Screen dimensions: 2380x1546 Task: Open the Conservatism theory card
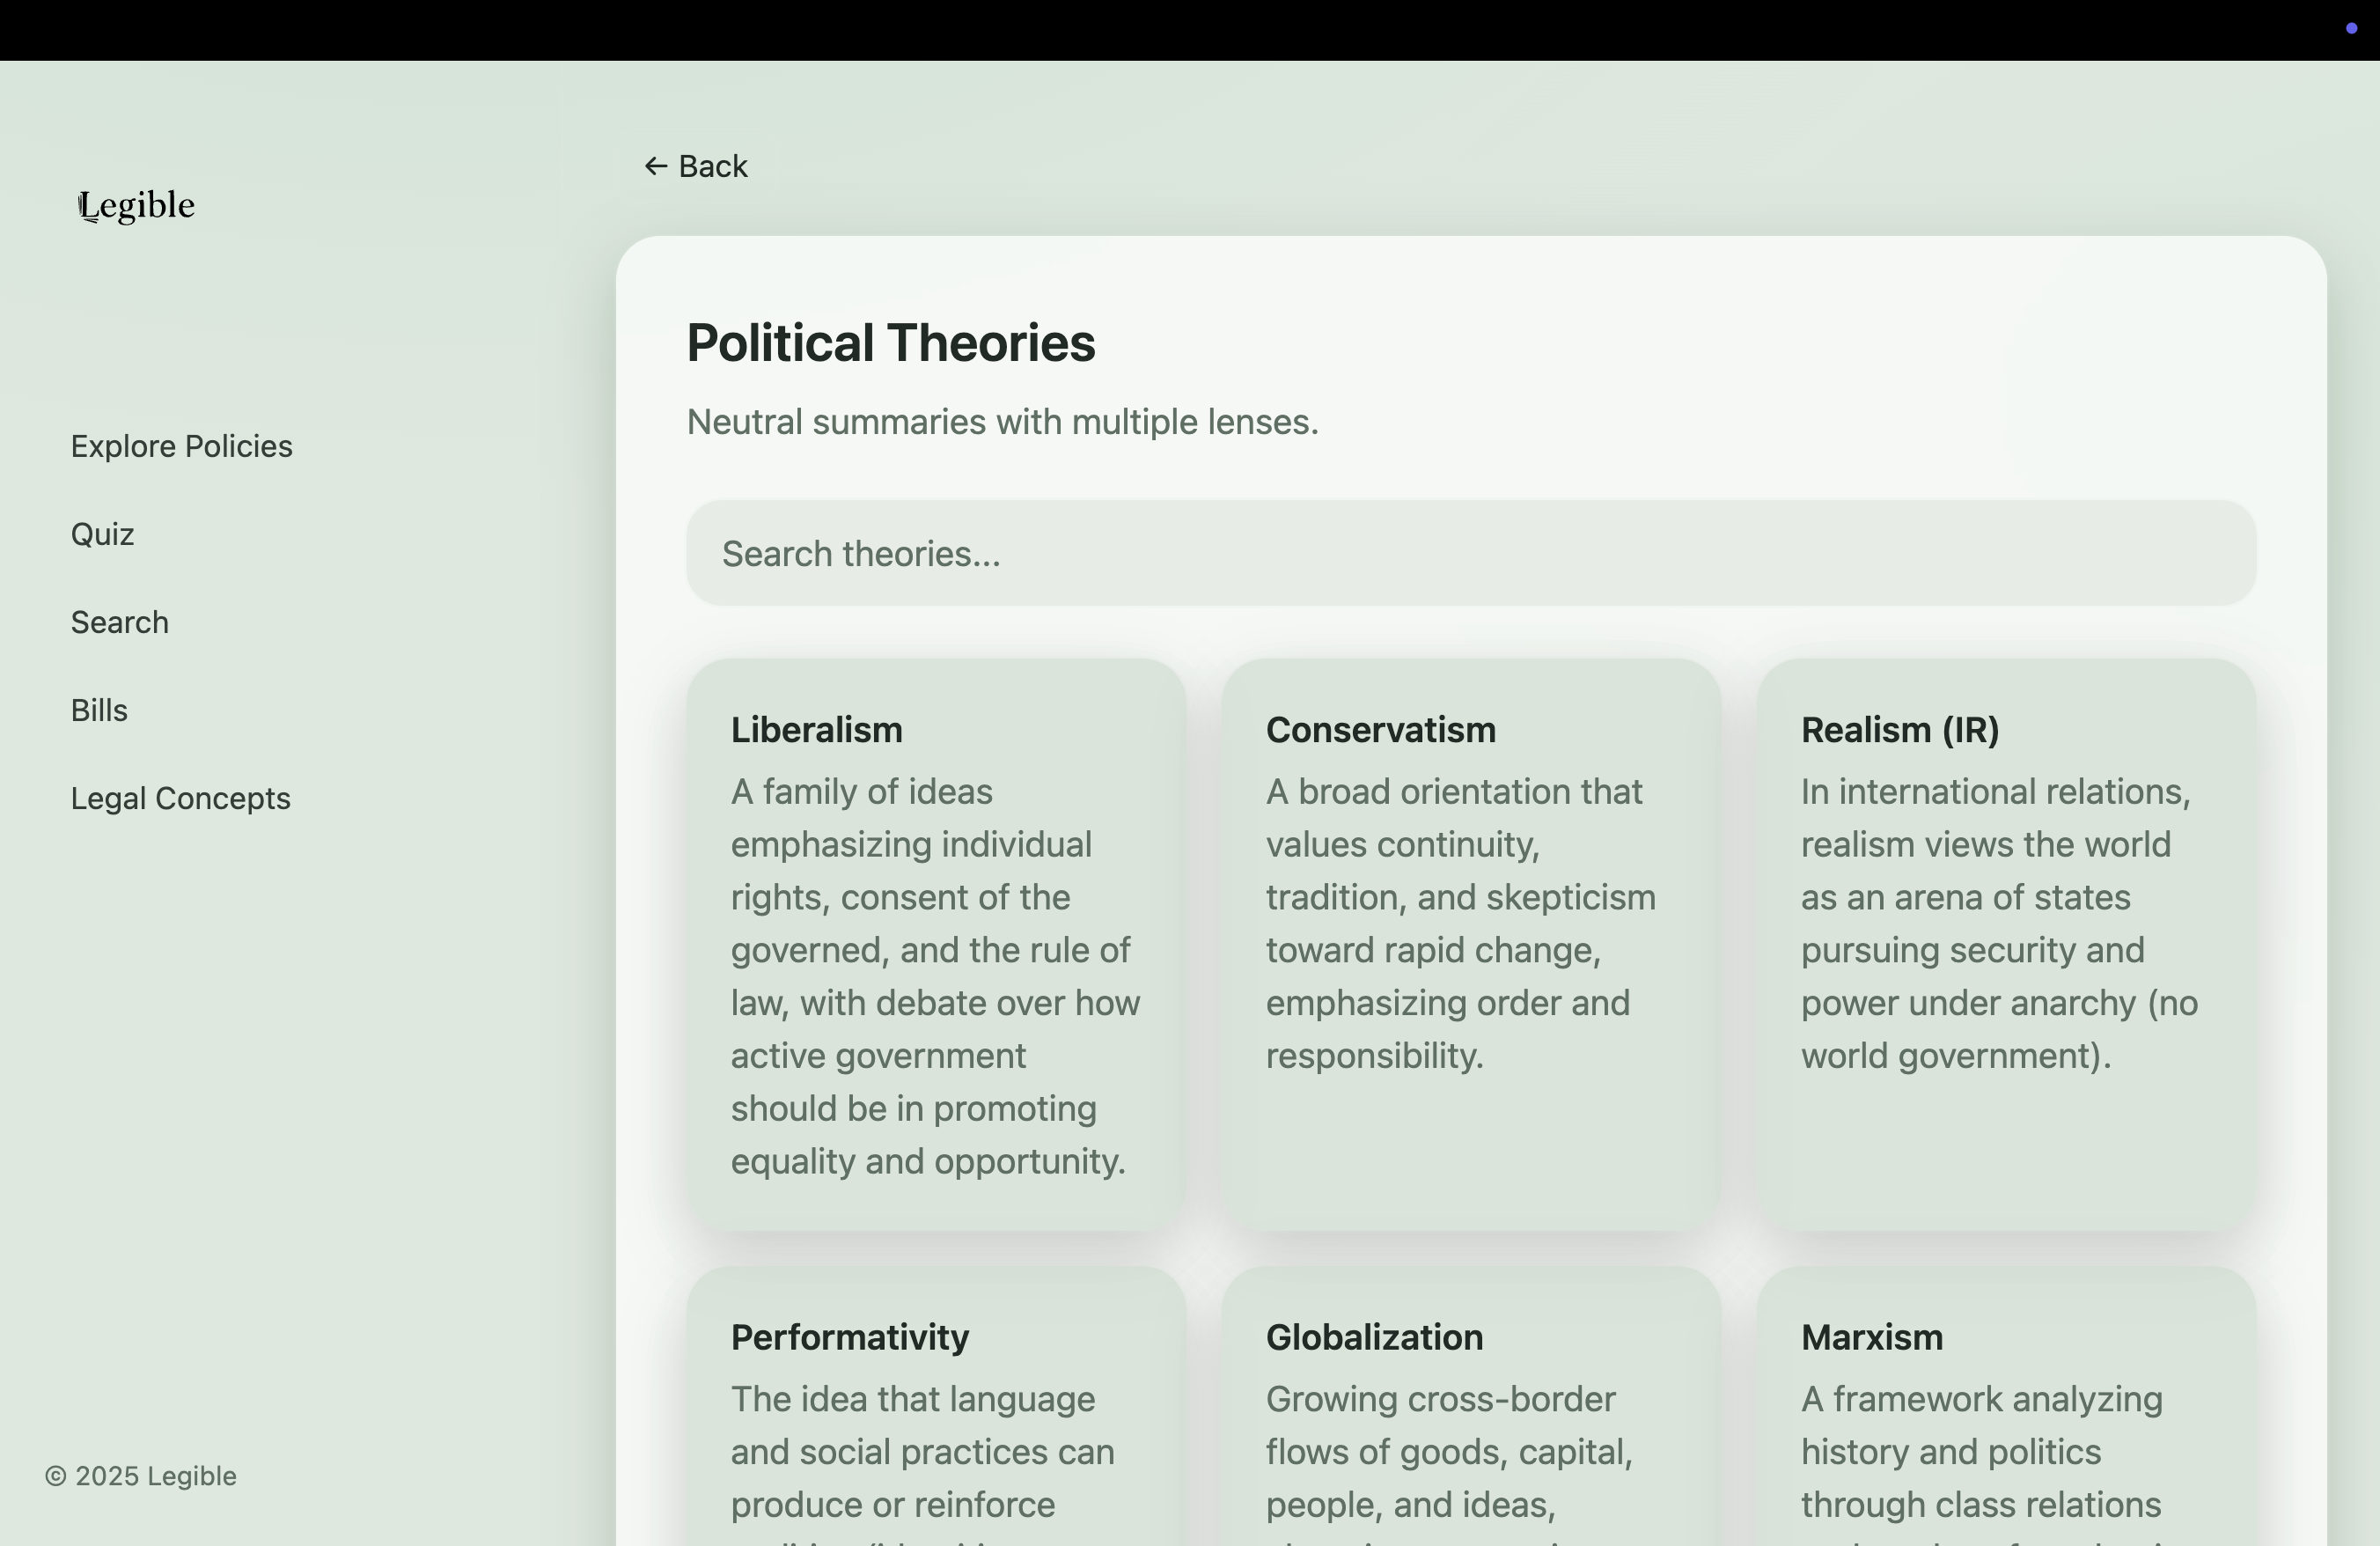point(1380,730)
